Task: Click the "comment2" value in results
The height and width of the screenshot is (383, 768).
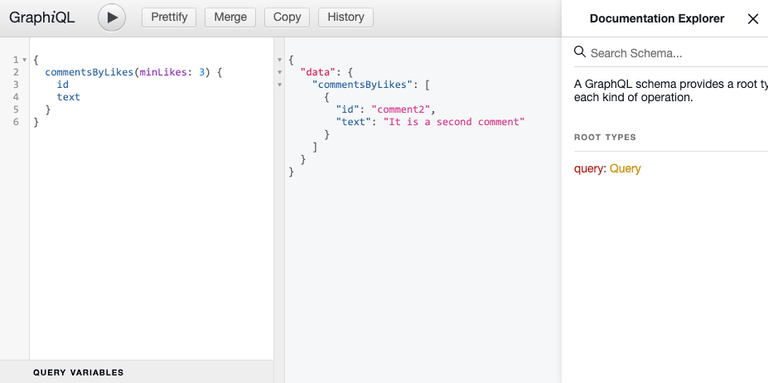Action: (400, 109)
